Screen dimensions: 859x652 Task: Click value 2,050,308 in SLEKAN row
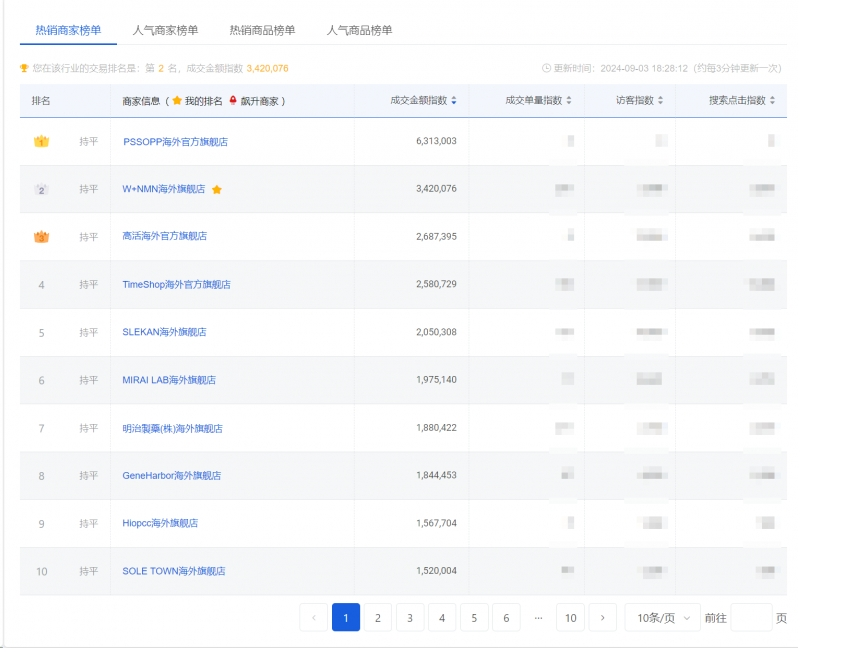click(x=436, y=332)
